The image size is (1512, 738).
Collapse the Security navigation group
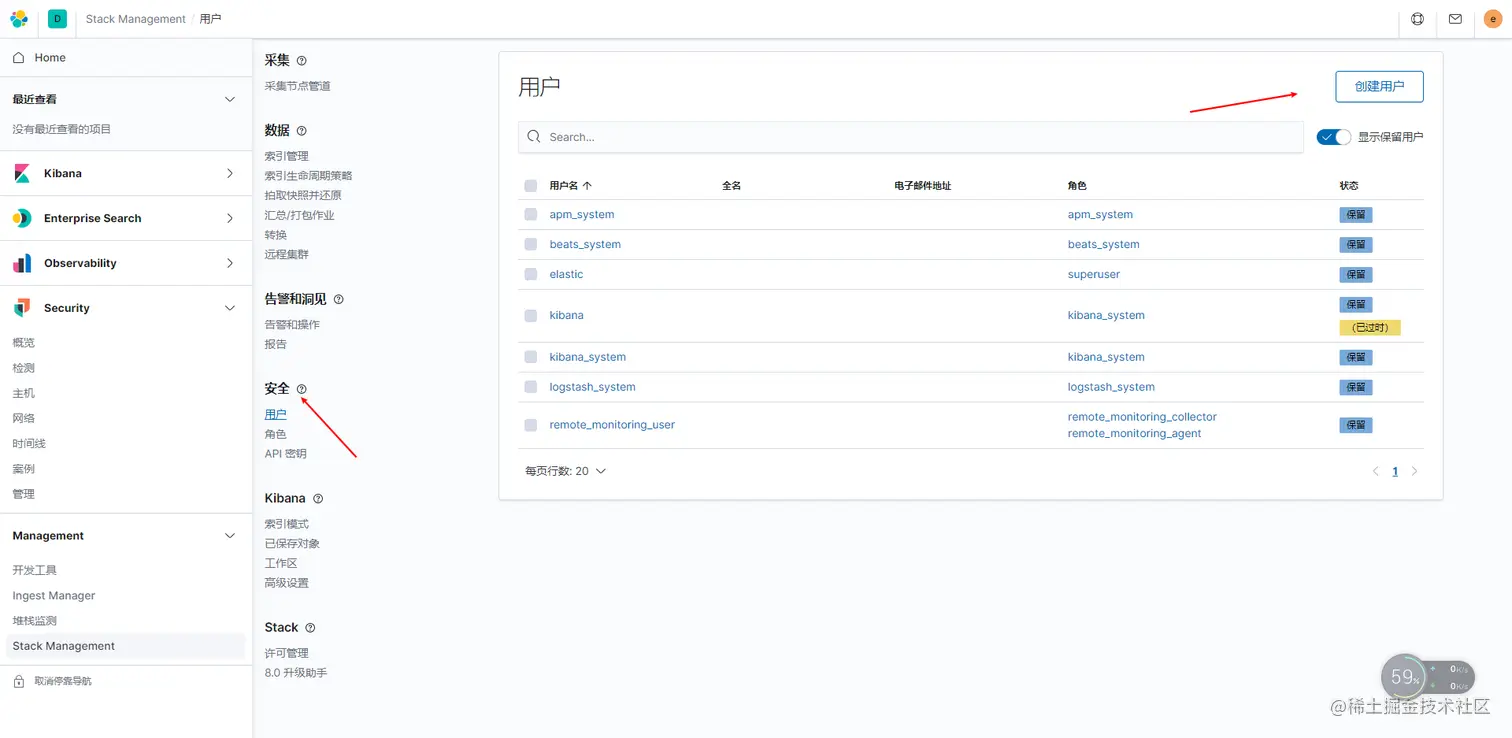coord(230,308)
